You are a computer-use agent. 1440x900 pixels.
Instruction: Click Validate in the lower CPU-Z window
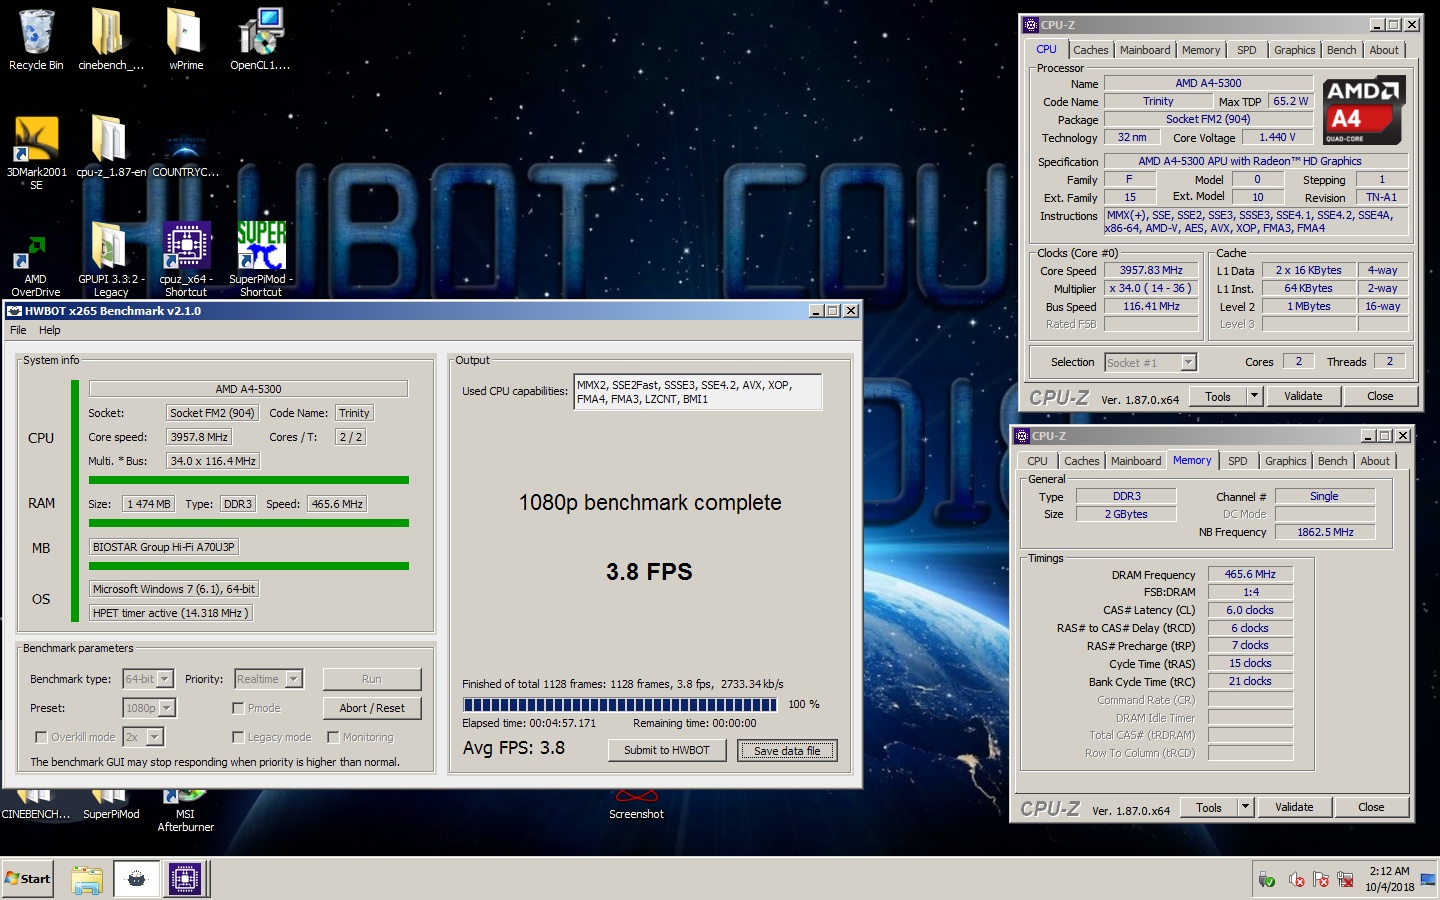click(1294, 807)
